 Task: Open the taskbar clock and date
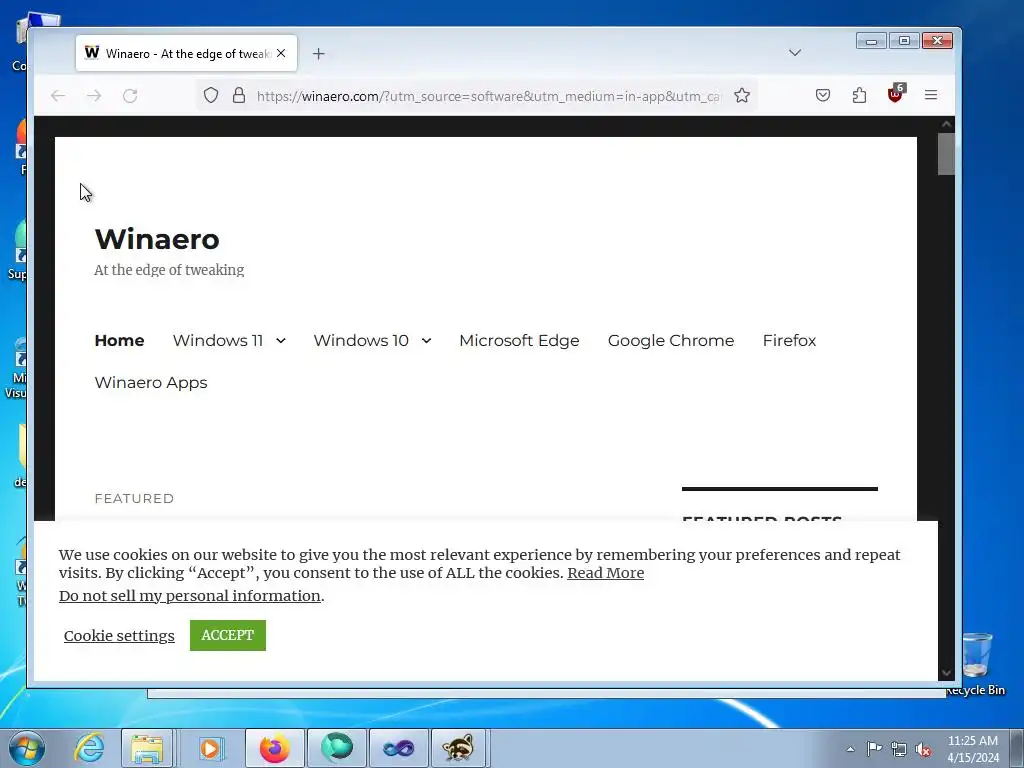(972, 749)
